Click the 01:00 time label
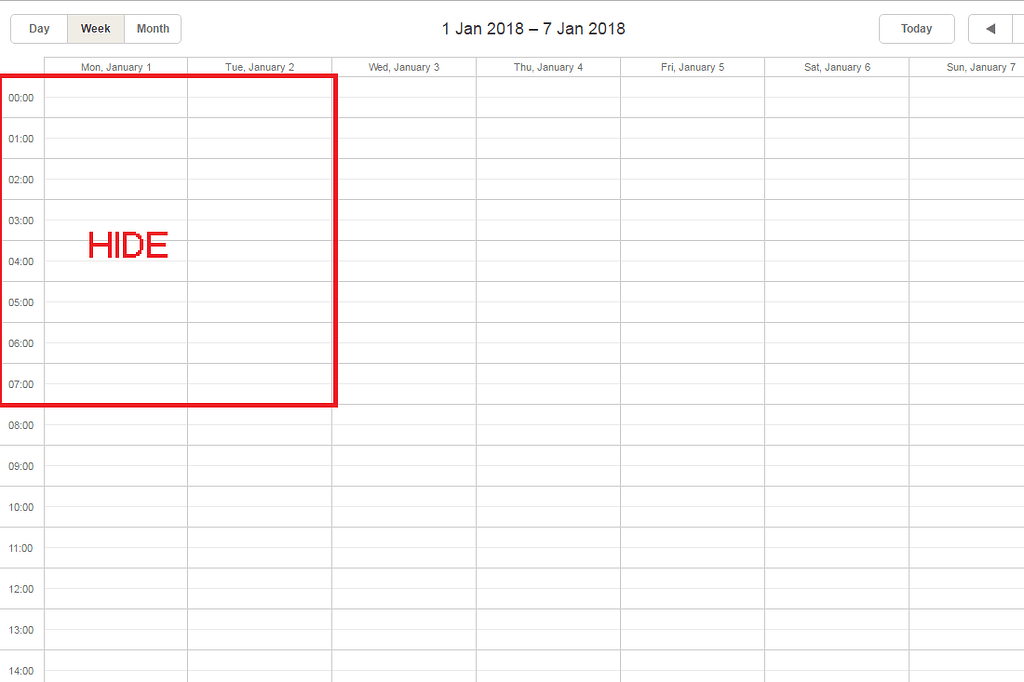The height and width of the screenshot is (682, 1024). coord(21,138)
